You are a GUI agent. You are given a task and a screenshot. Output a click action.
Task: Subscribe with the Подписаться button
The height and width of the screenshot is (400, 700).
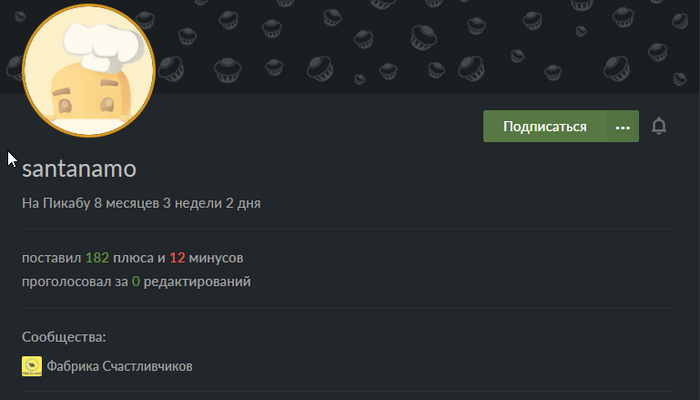[x=545, y=126]
